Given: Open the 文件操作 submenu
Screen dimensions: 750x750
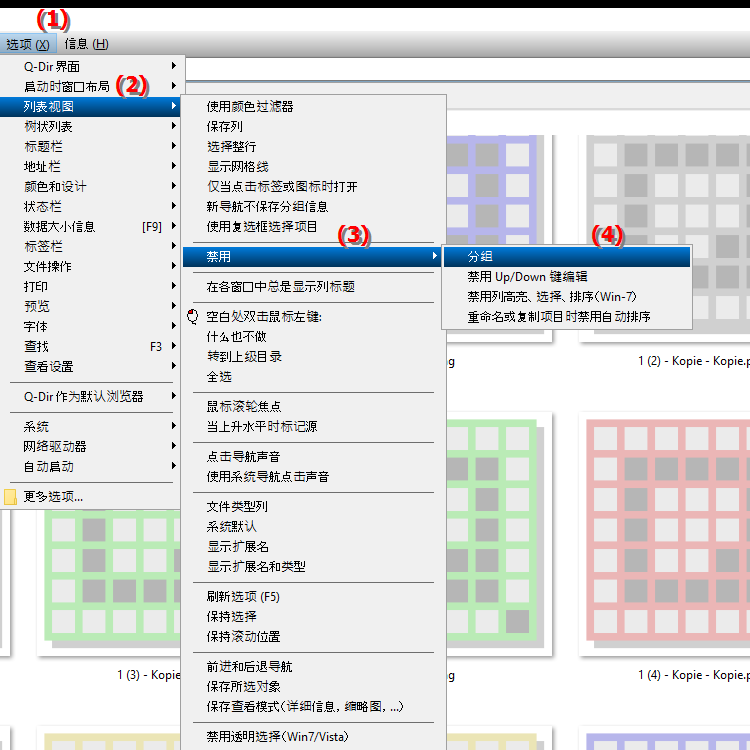Looking at the screenshot, I should pos(90,266).
